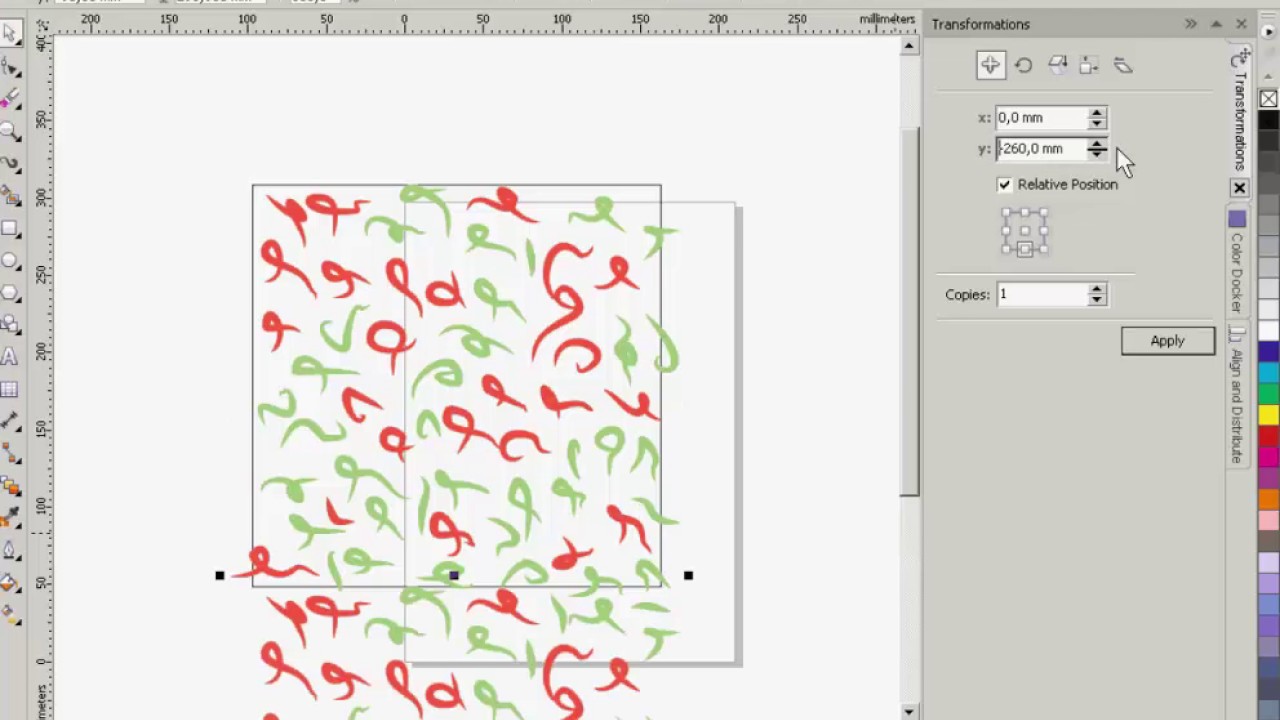This screenshot has width=1280, height=720.
Task: Select the Fill tool
Action: (10, 583)
